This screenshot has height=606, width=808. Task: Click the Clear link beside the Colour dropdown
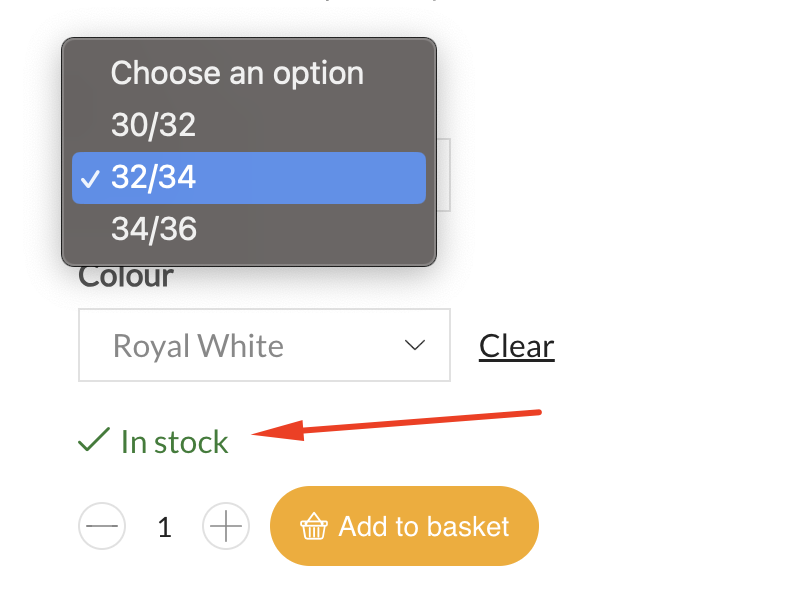click(x=517, y=346)
